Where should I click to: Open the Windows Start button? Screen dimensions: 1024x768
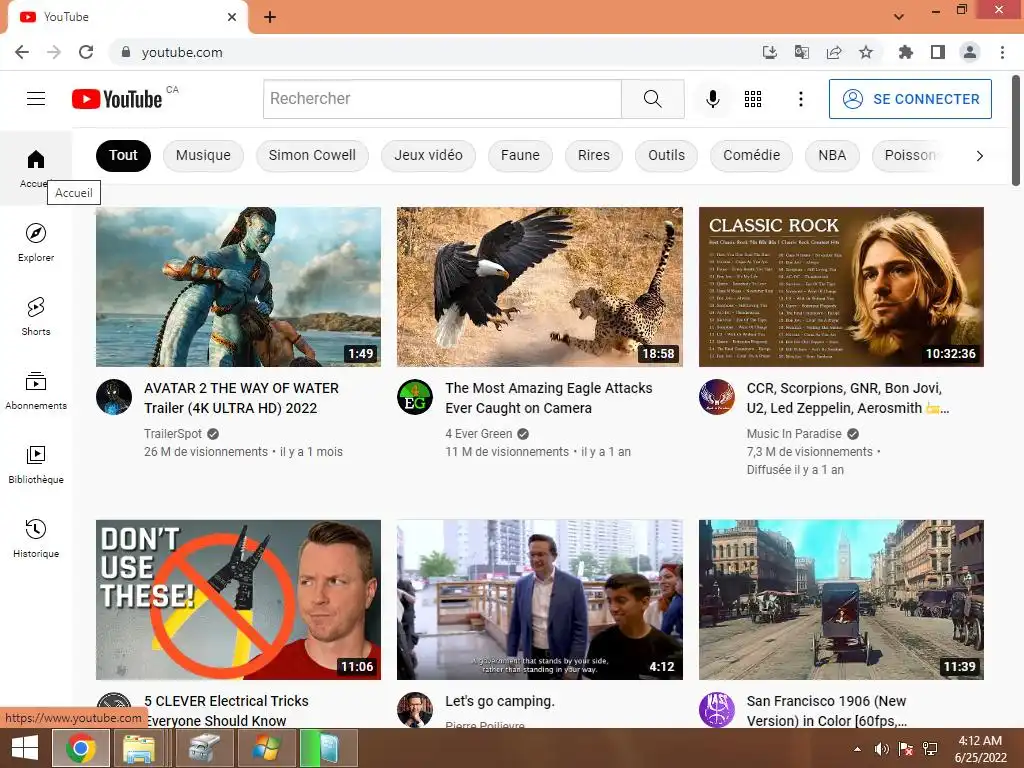(x=24, y=748)
